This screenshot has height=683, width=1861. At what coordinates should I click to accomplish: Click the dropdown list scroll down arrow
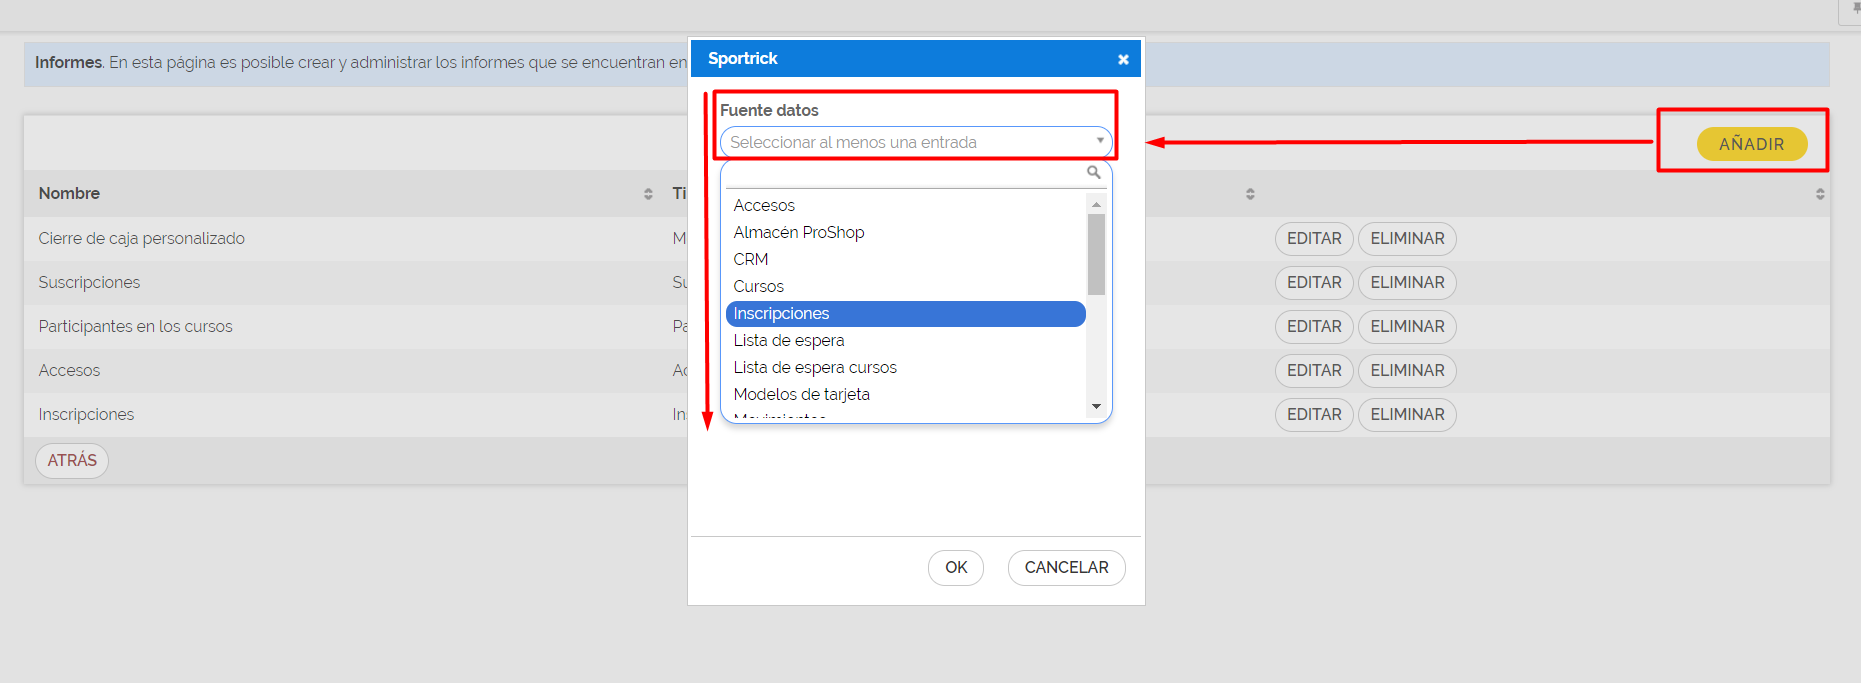(1096, 406)
